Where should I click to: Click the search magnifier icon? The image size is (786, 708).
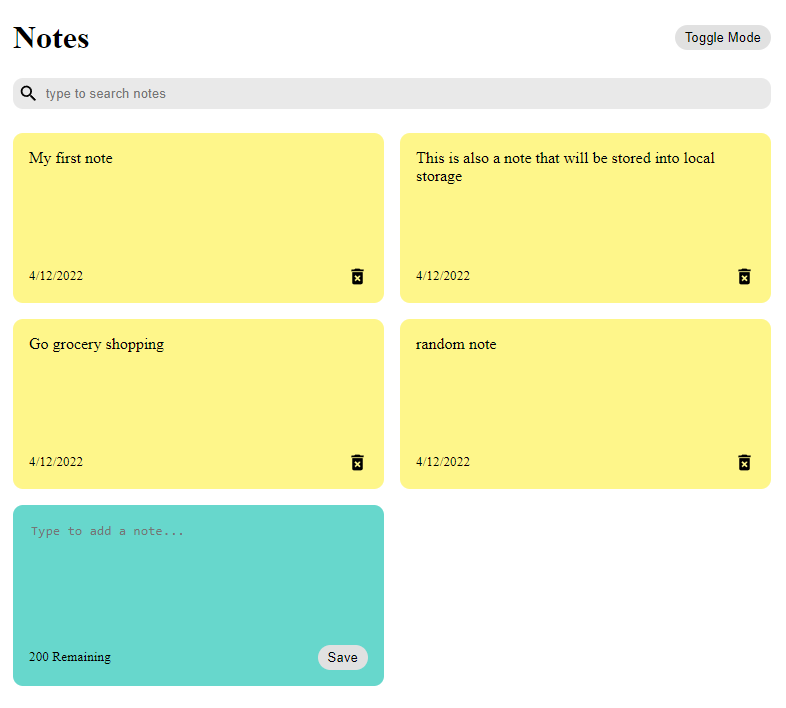pos(28,93)
